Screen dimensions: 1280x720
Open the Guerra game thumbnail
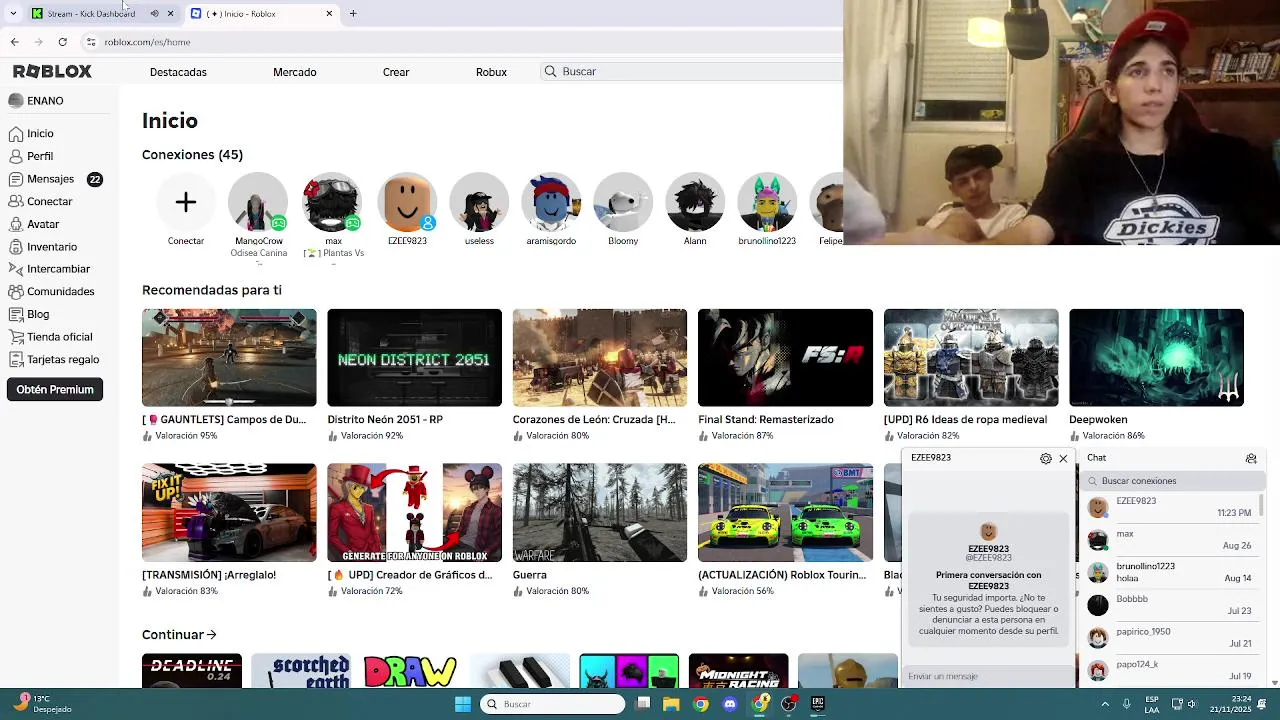[600, 513]
